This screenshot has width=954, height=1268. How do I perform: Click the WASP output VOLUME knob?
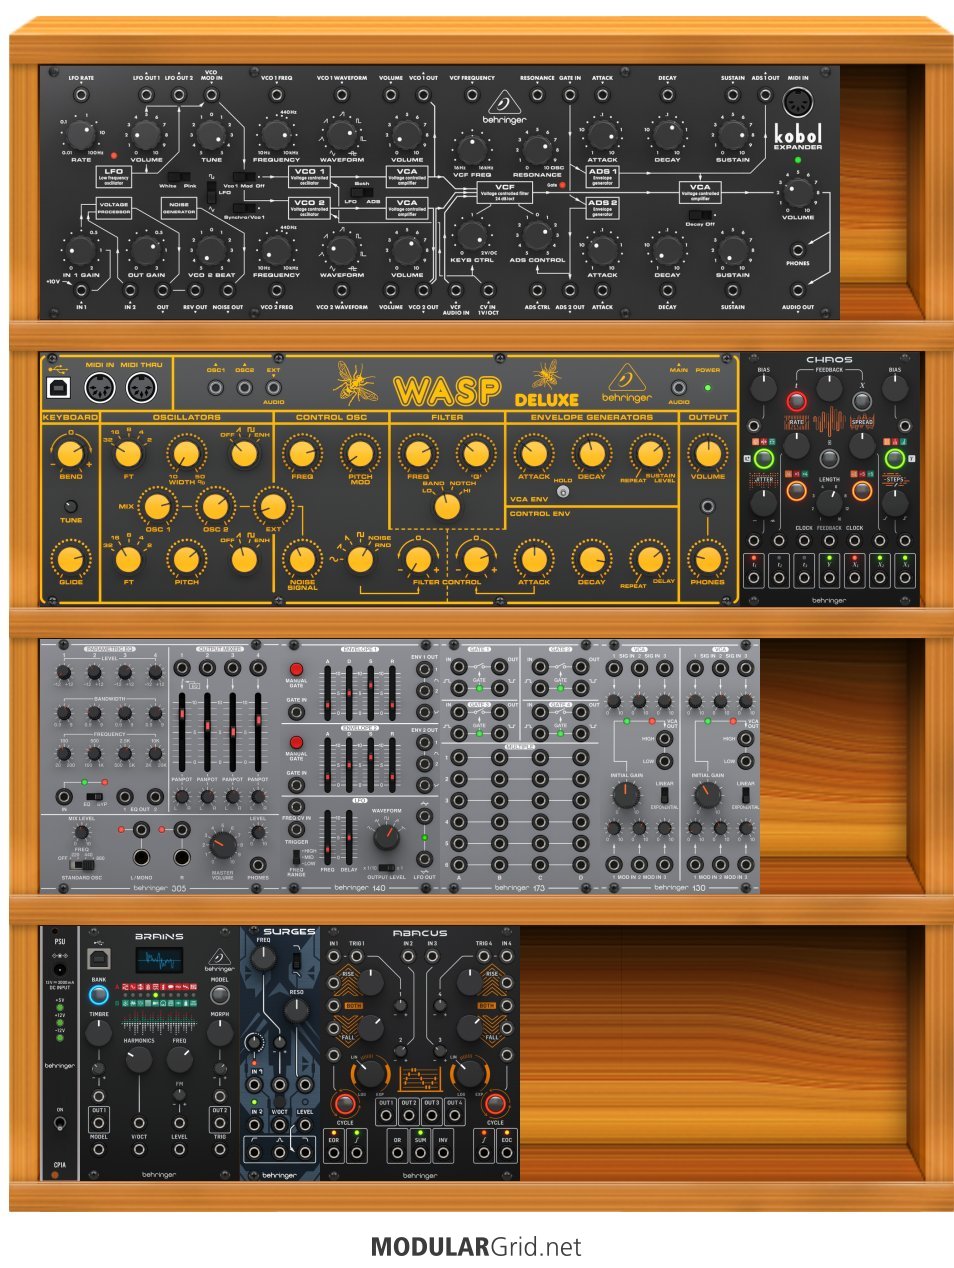tap(707, 453)
